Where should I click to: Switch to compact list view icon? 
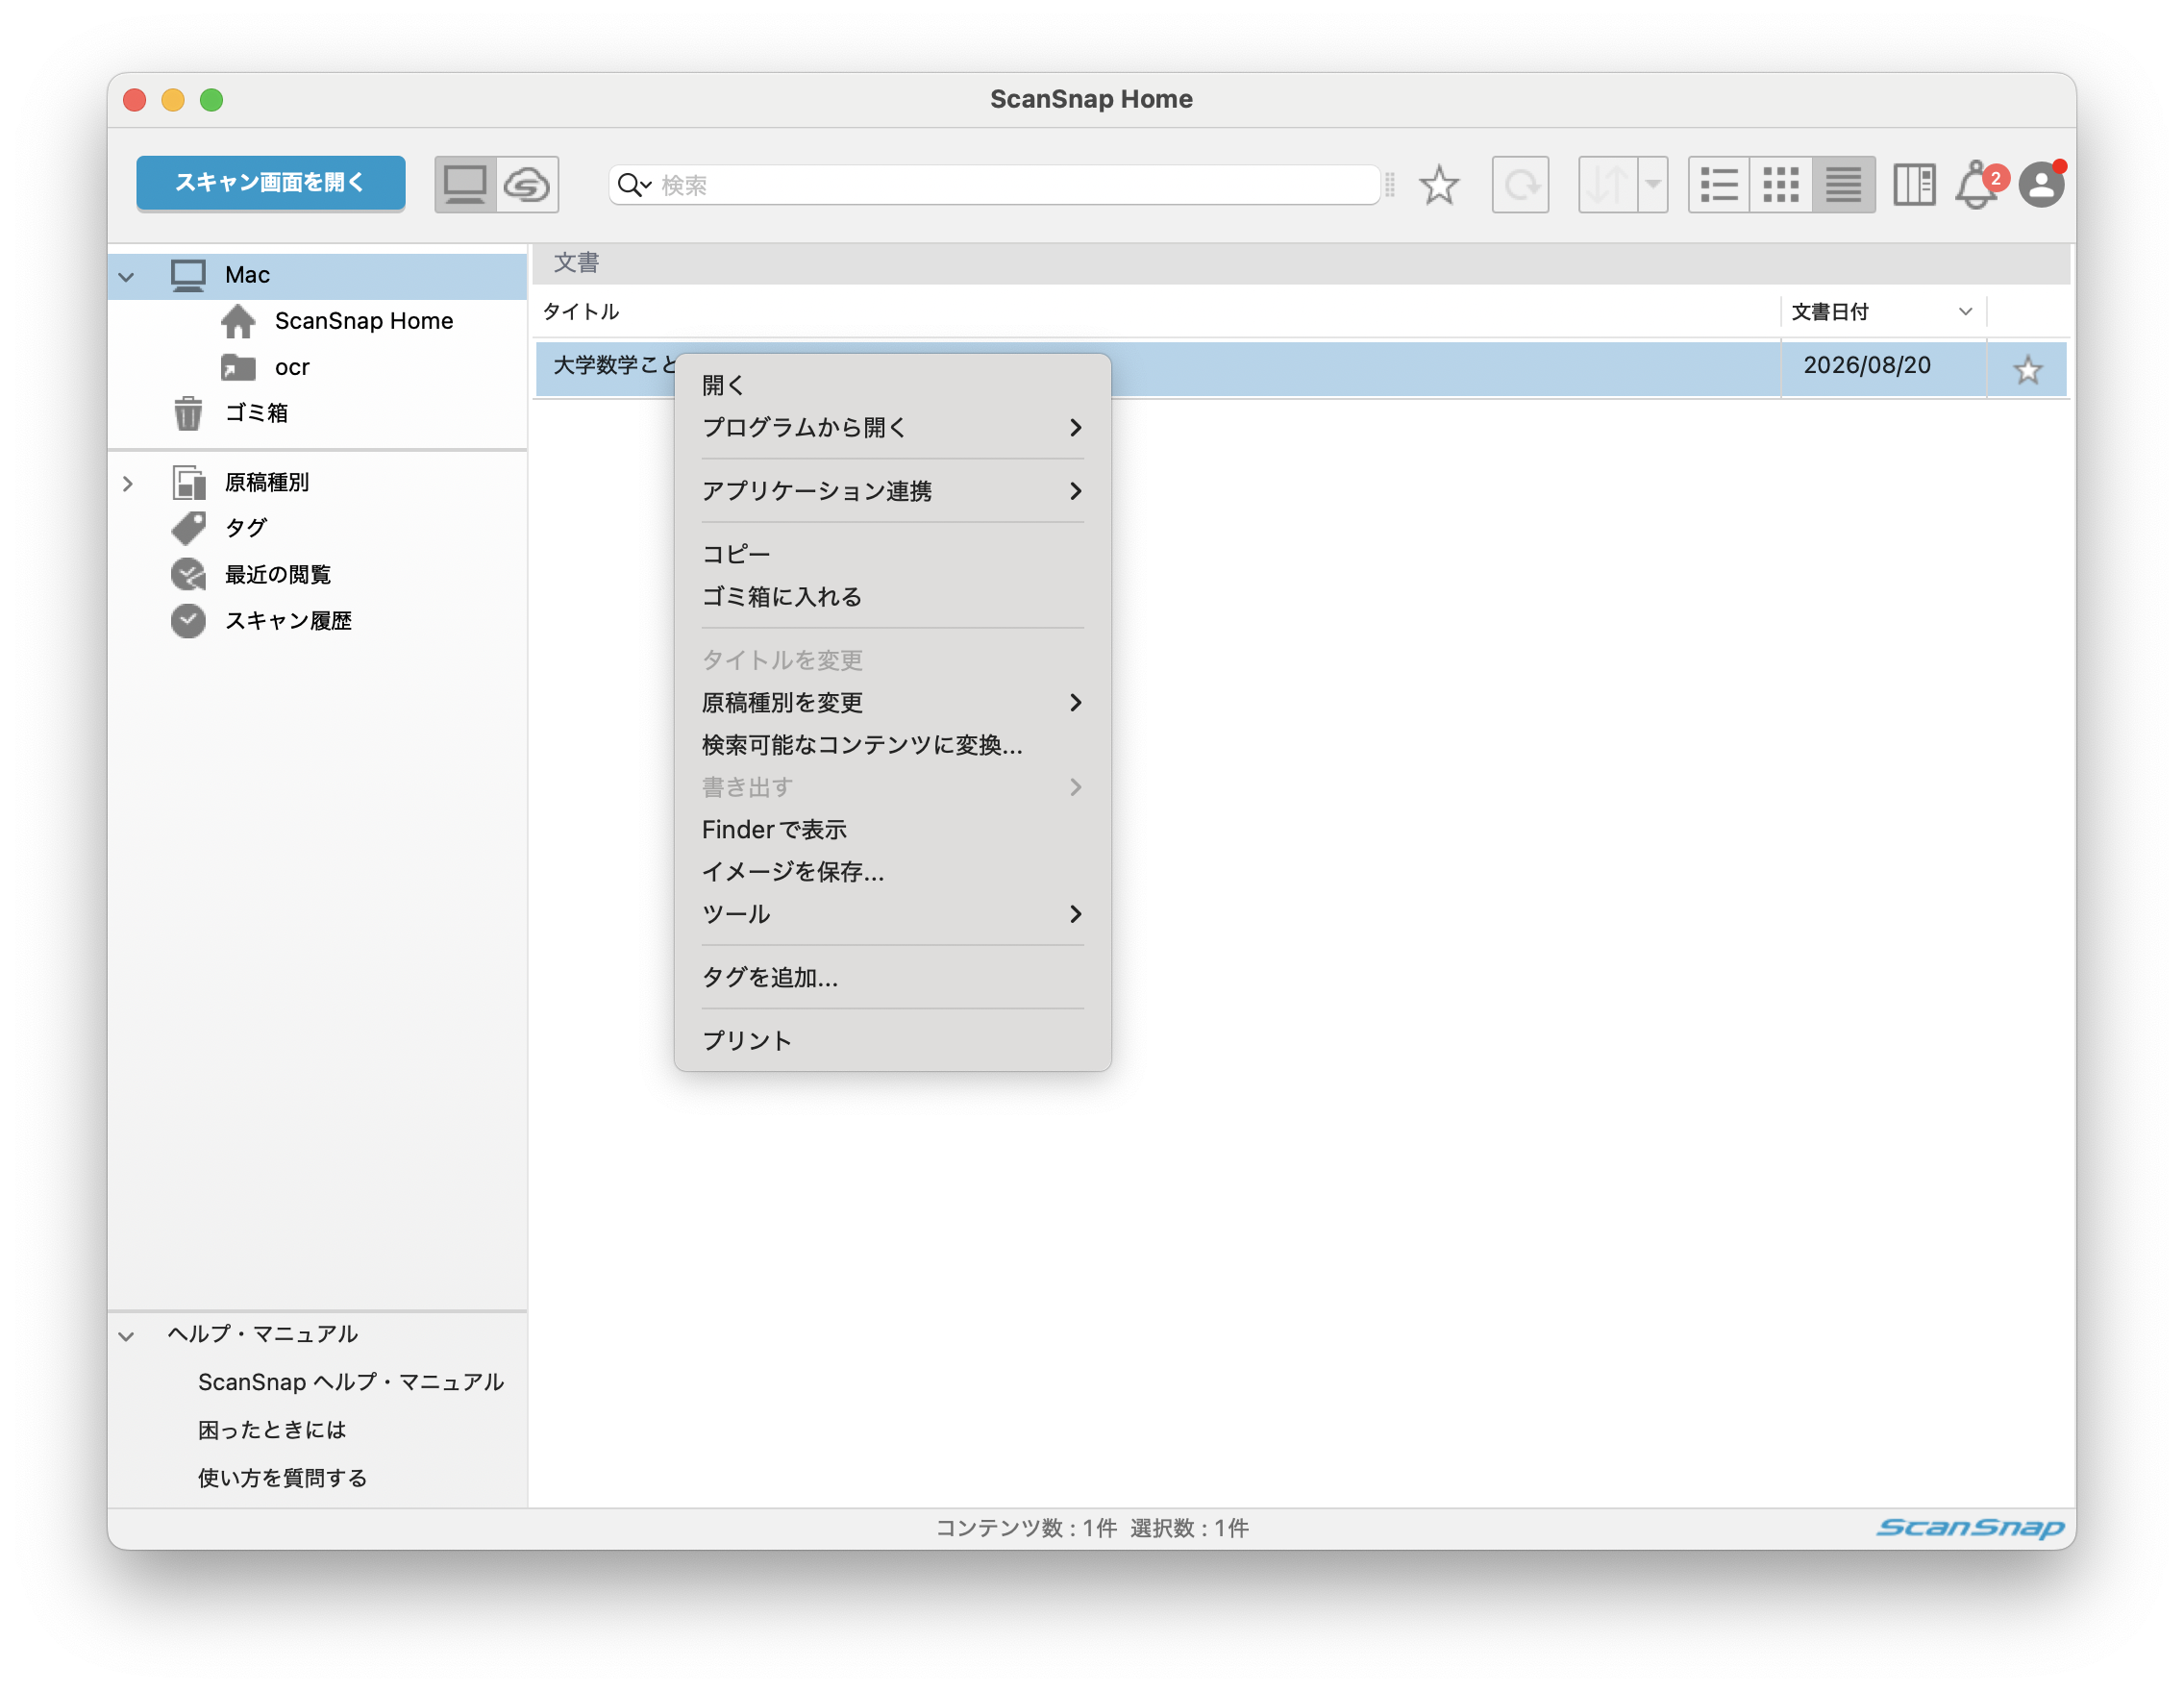pyautogui.click(x=1843, y=185)
